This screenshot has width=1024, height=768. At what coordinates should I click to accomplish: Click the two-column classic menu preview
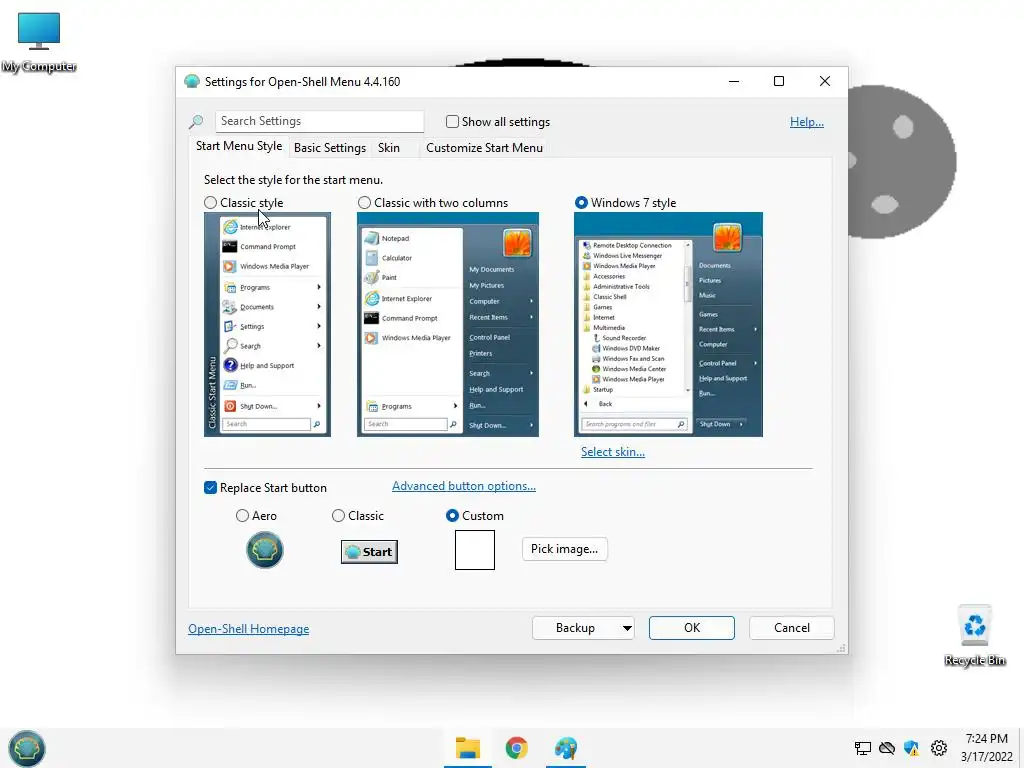click(x=448, y=325)
